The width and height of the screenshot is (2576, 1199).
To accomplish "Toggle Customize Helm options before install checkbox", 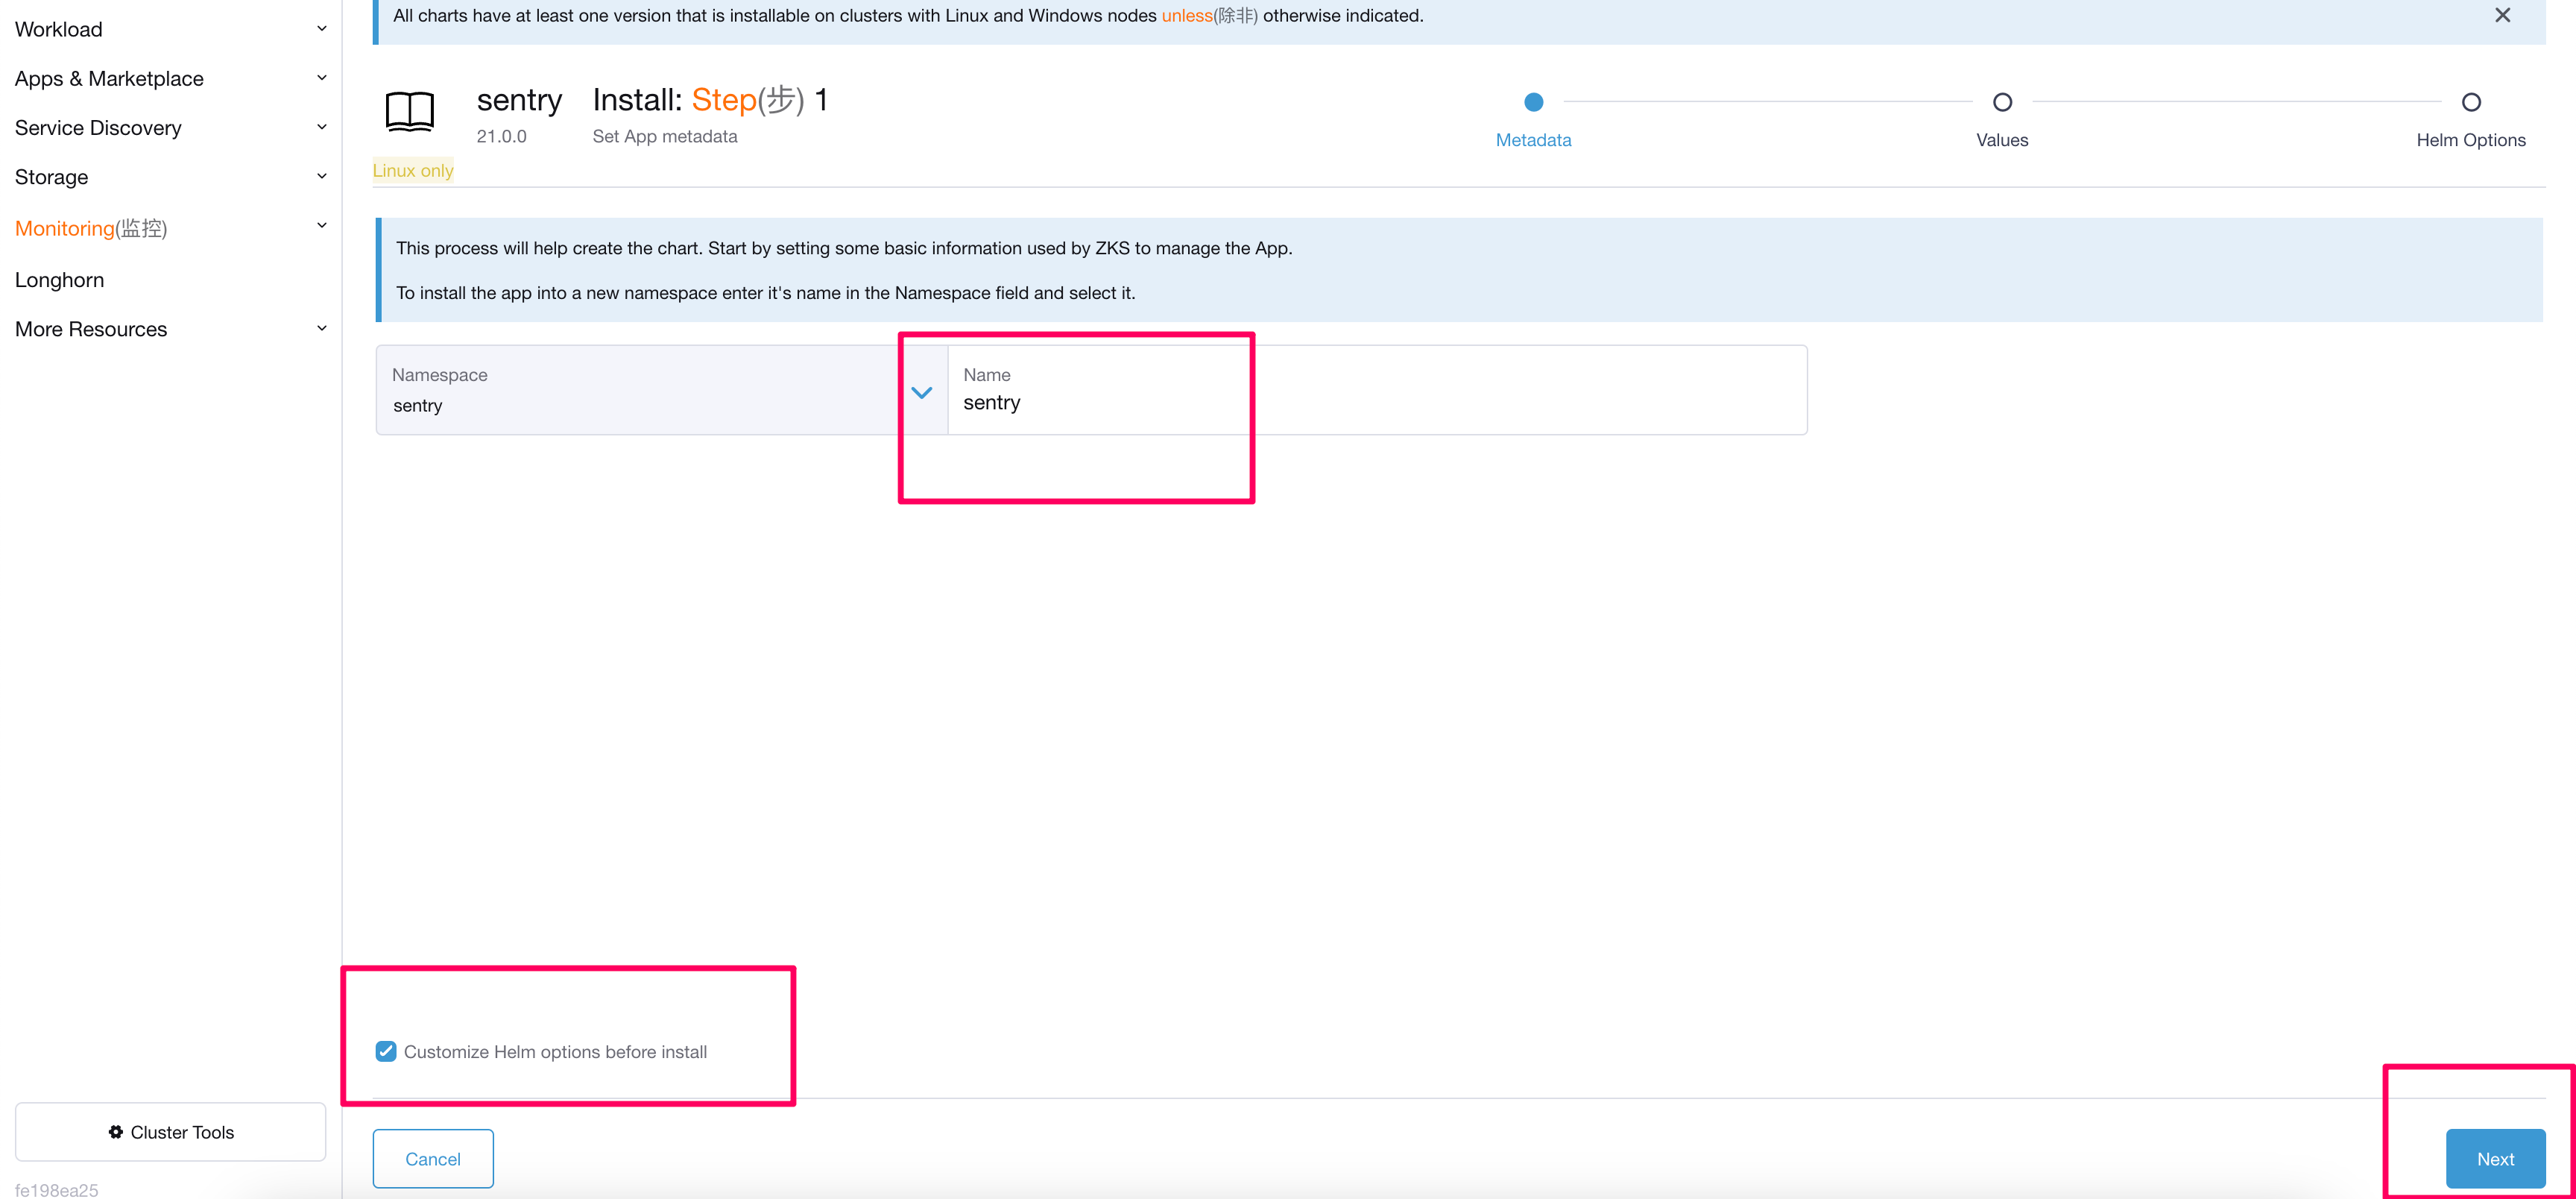I will click(x=386, y=1051).
